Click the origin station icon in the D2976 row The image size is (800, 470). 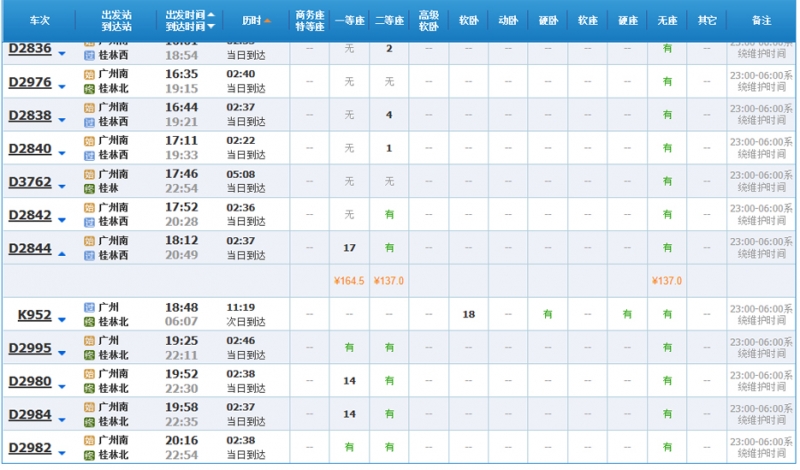pyautogui.click(x=89, y=74)
